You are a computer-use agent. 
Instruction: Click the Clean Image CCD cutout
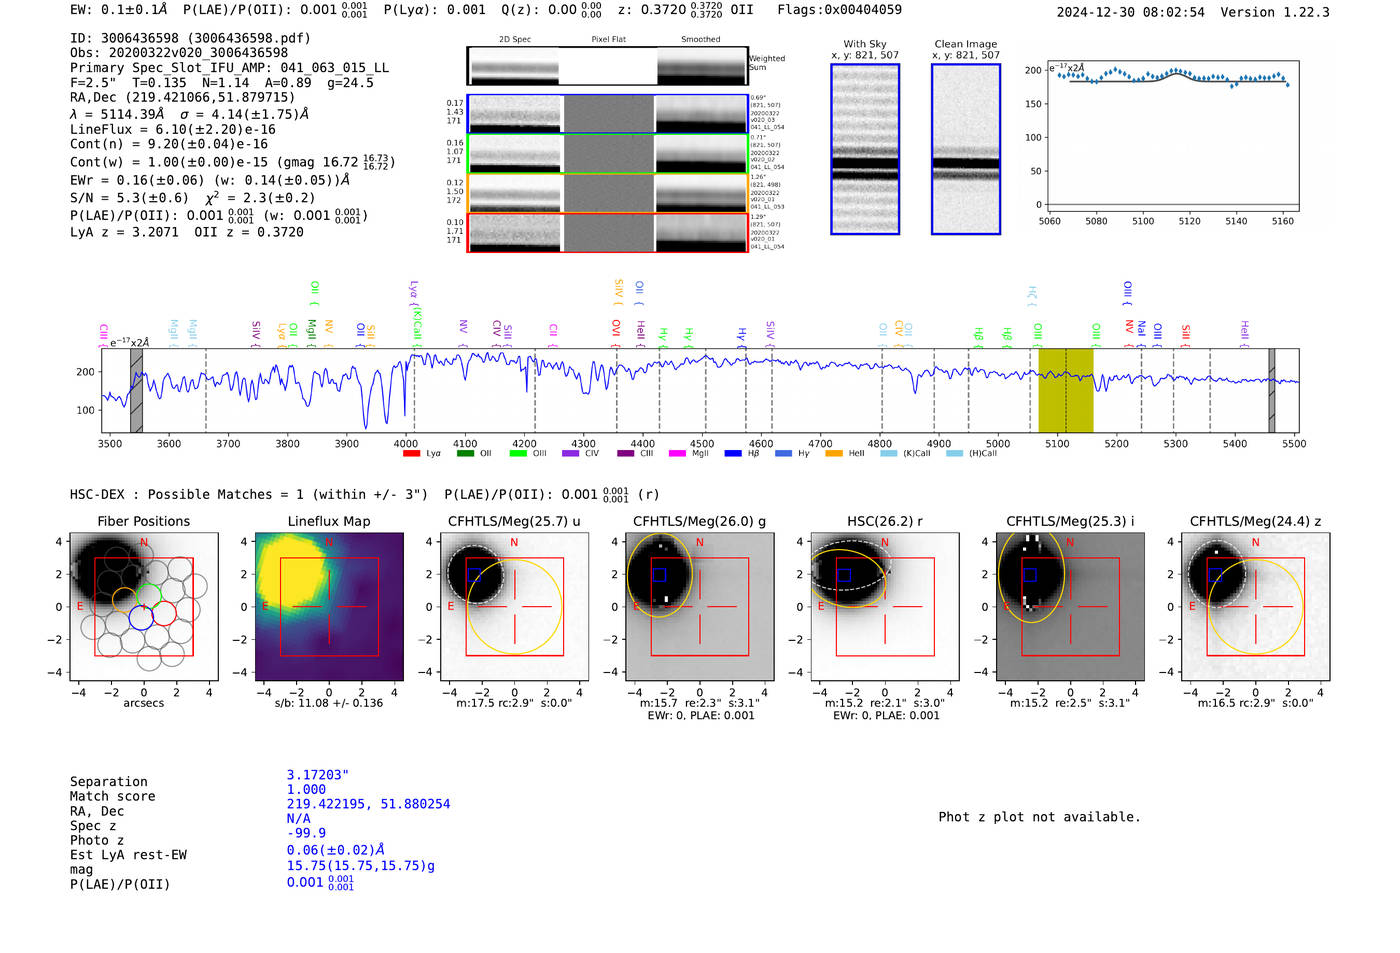[966, 149]
